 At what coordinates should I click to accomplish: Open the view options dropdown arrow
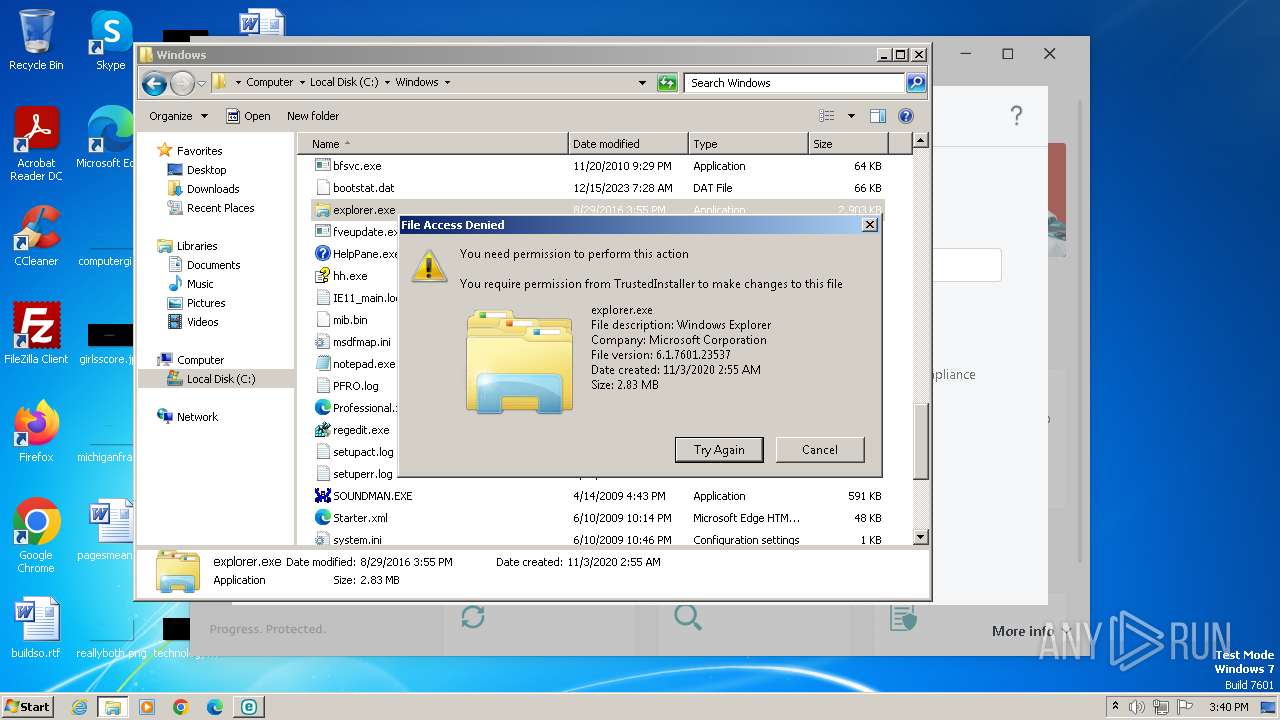851,116
